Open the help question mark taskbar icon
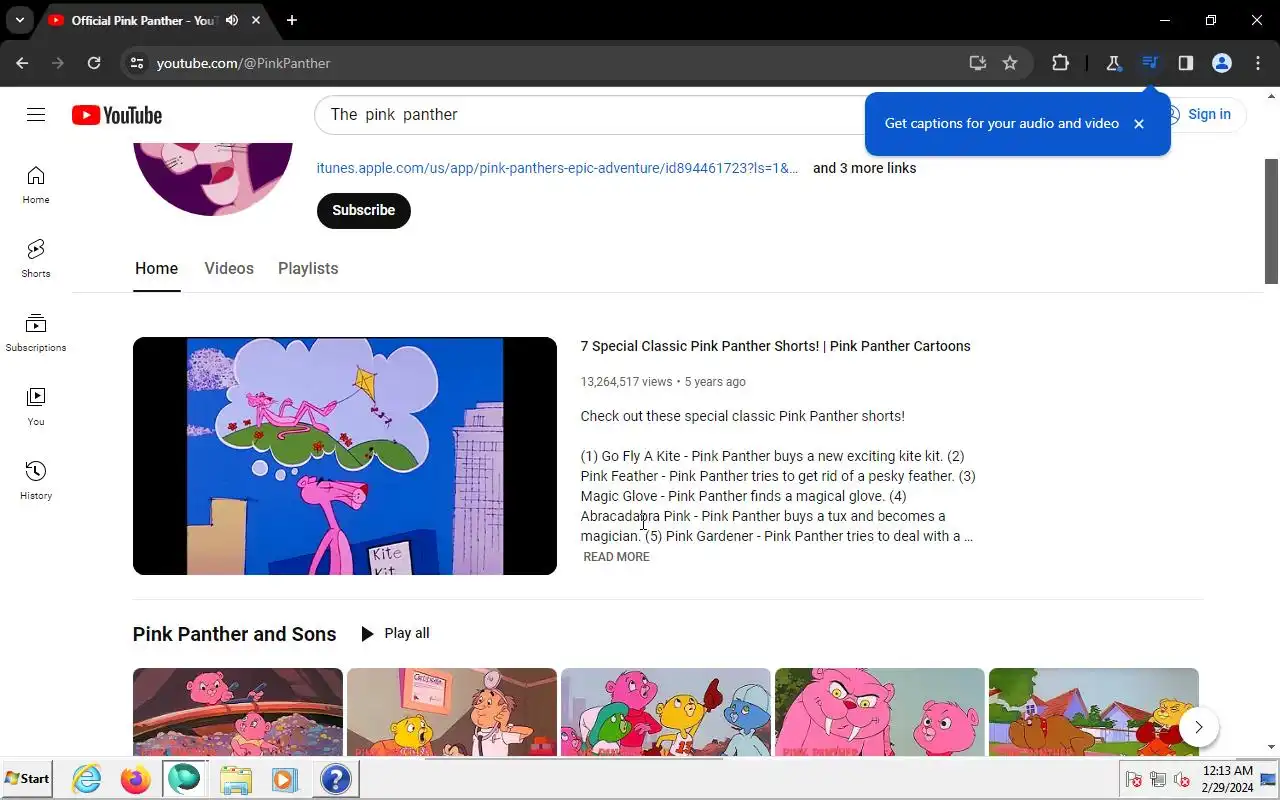This screenshot has height=800, width=1280. tap(335, 778)
